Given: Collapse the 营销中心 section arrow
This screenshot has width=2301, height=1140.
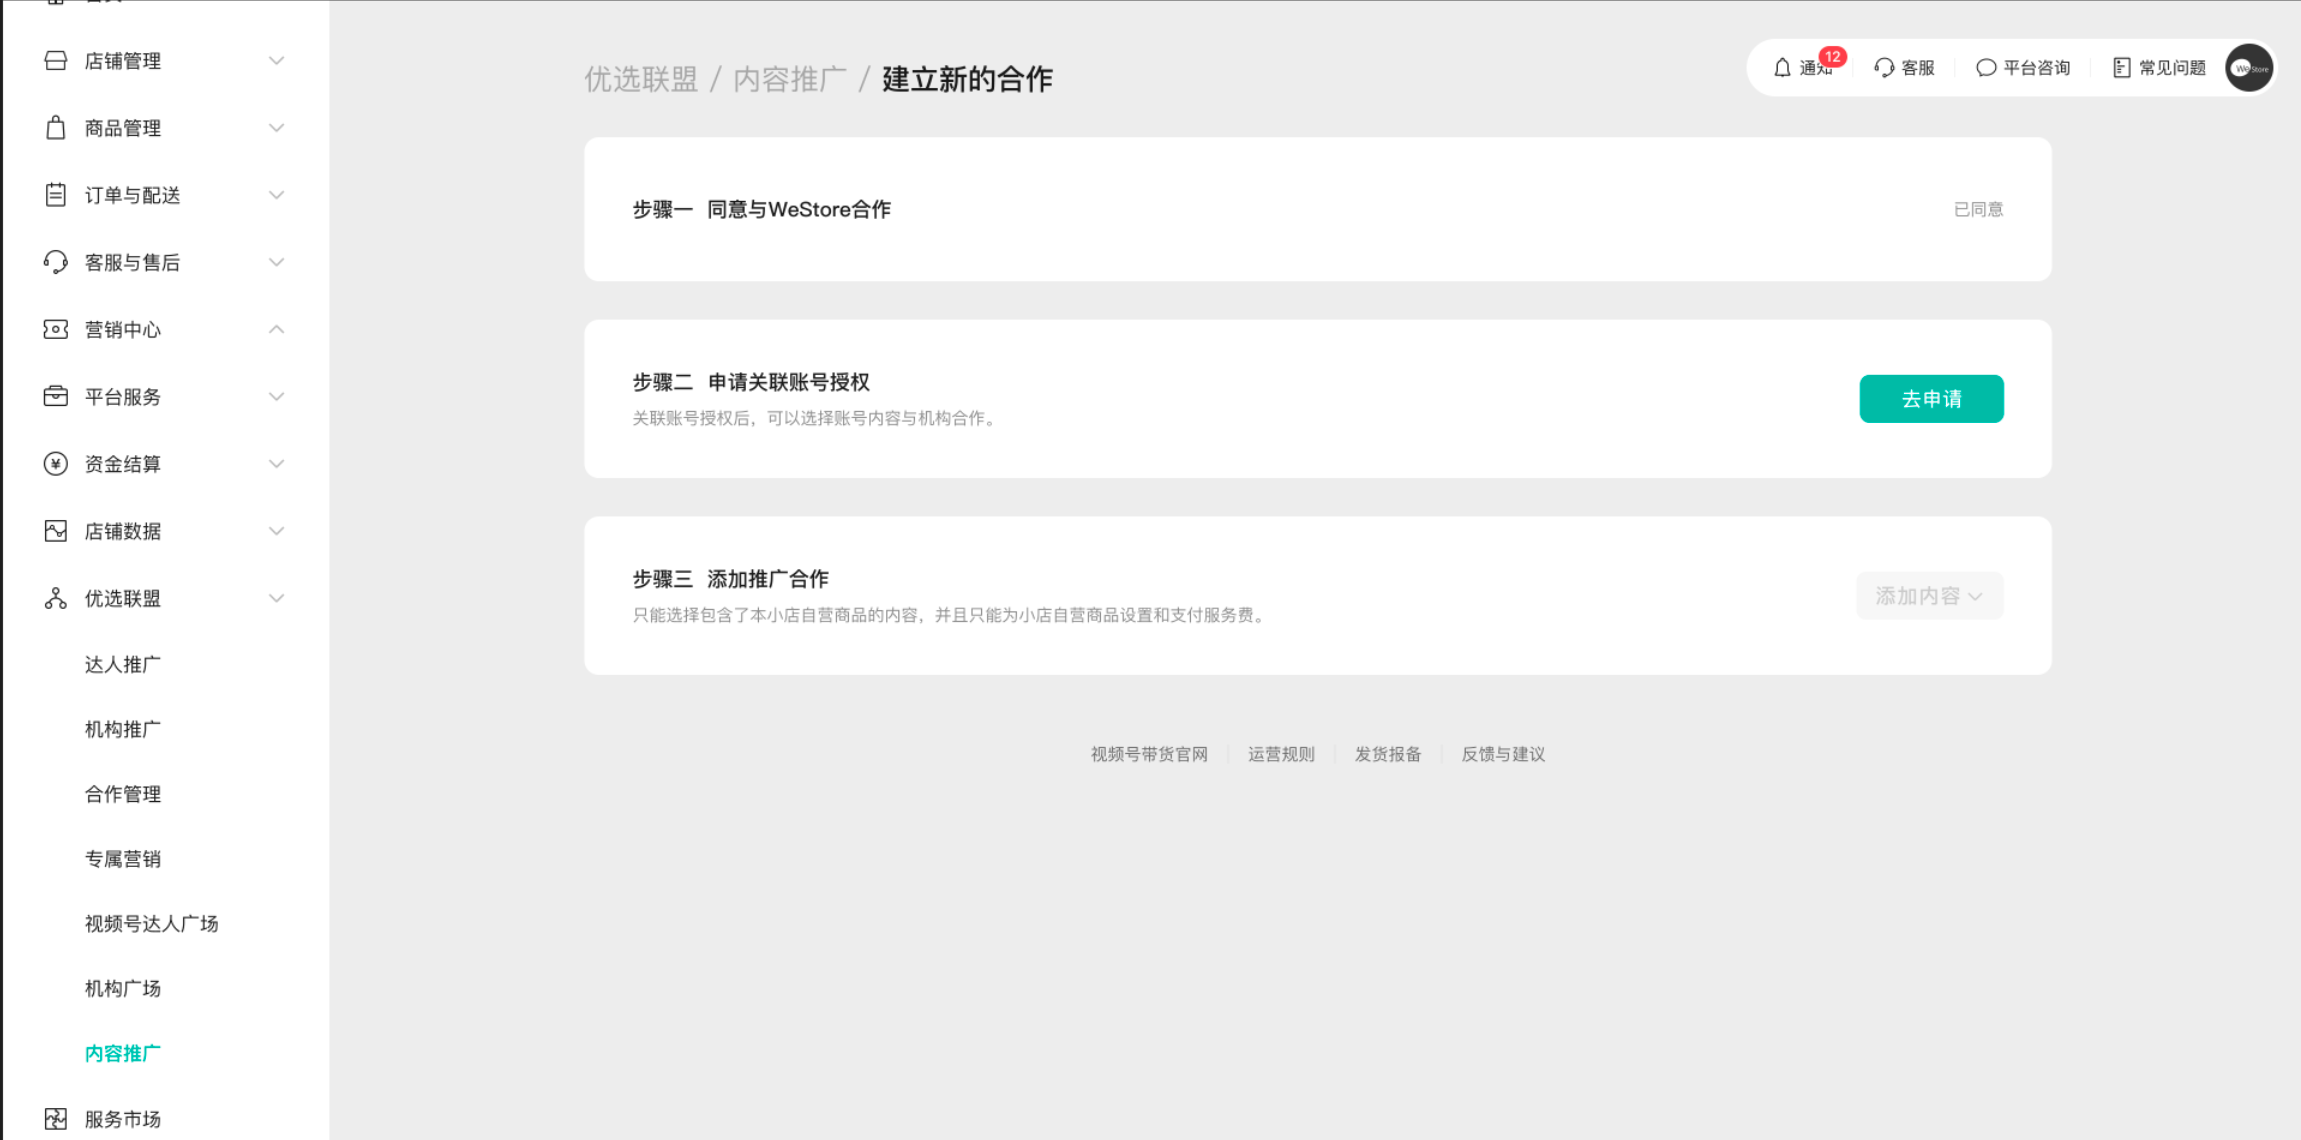Looking at the screenshot, I should (276, 329).
